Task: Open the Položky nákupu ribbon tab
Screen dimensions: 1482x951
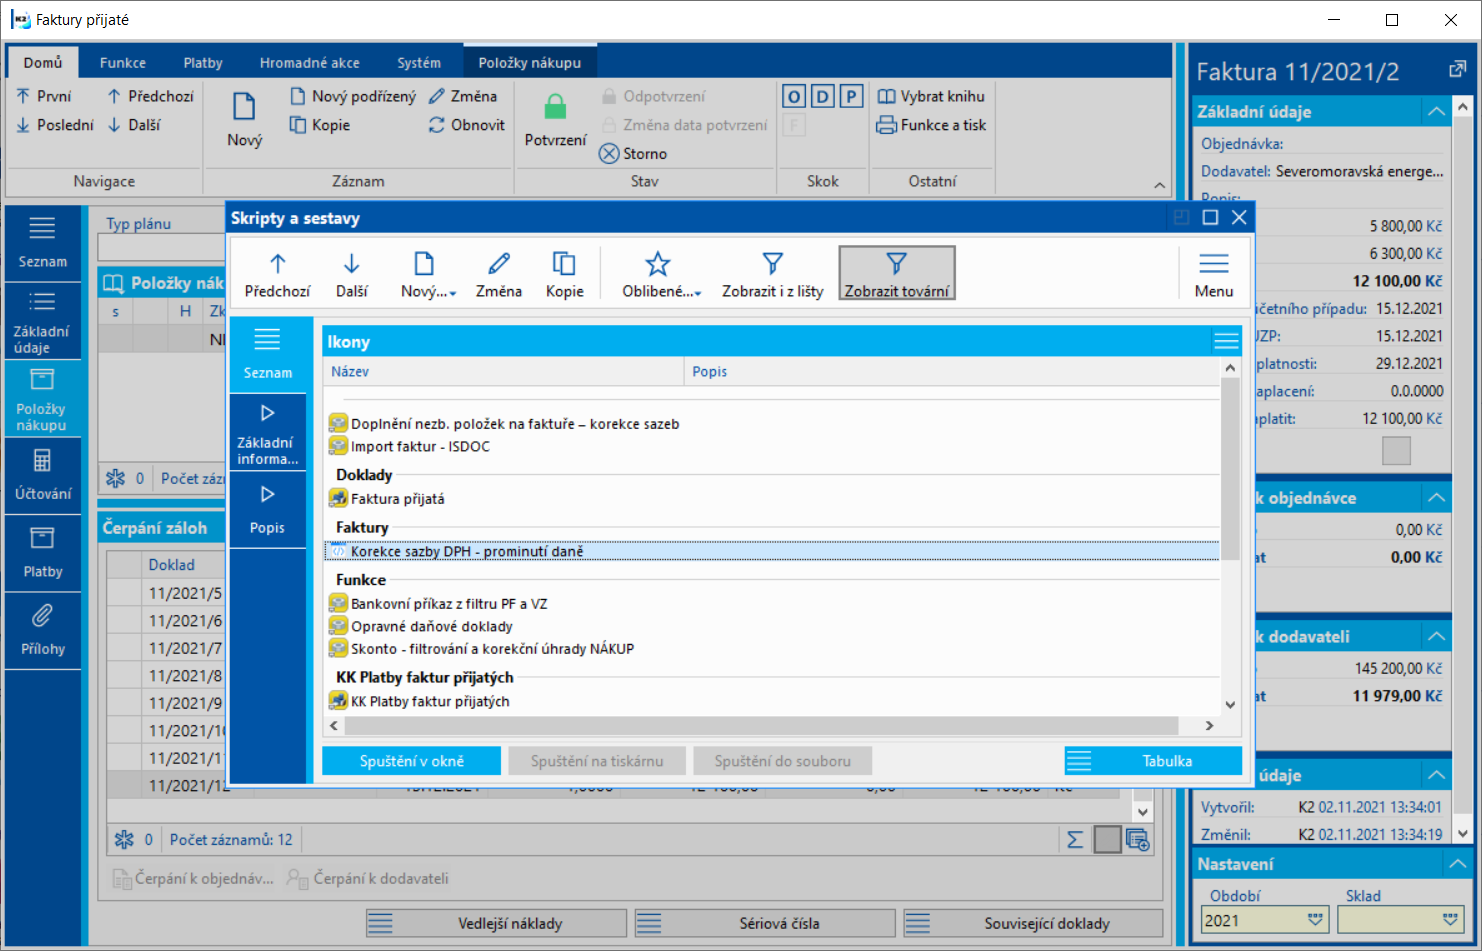Action: 530,62
